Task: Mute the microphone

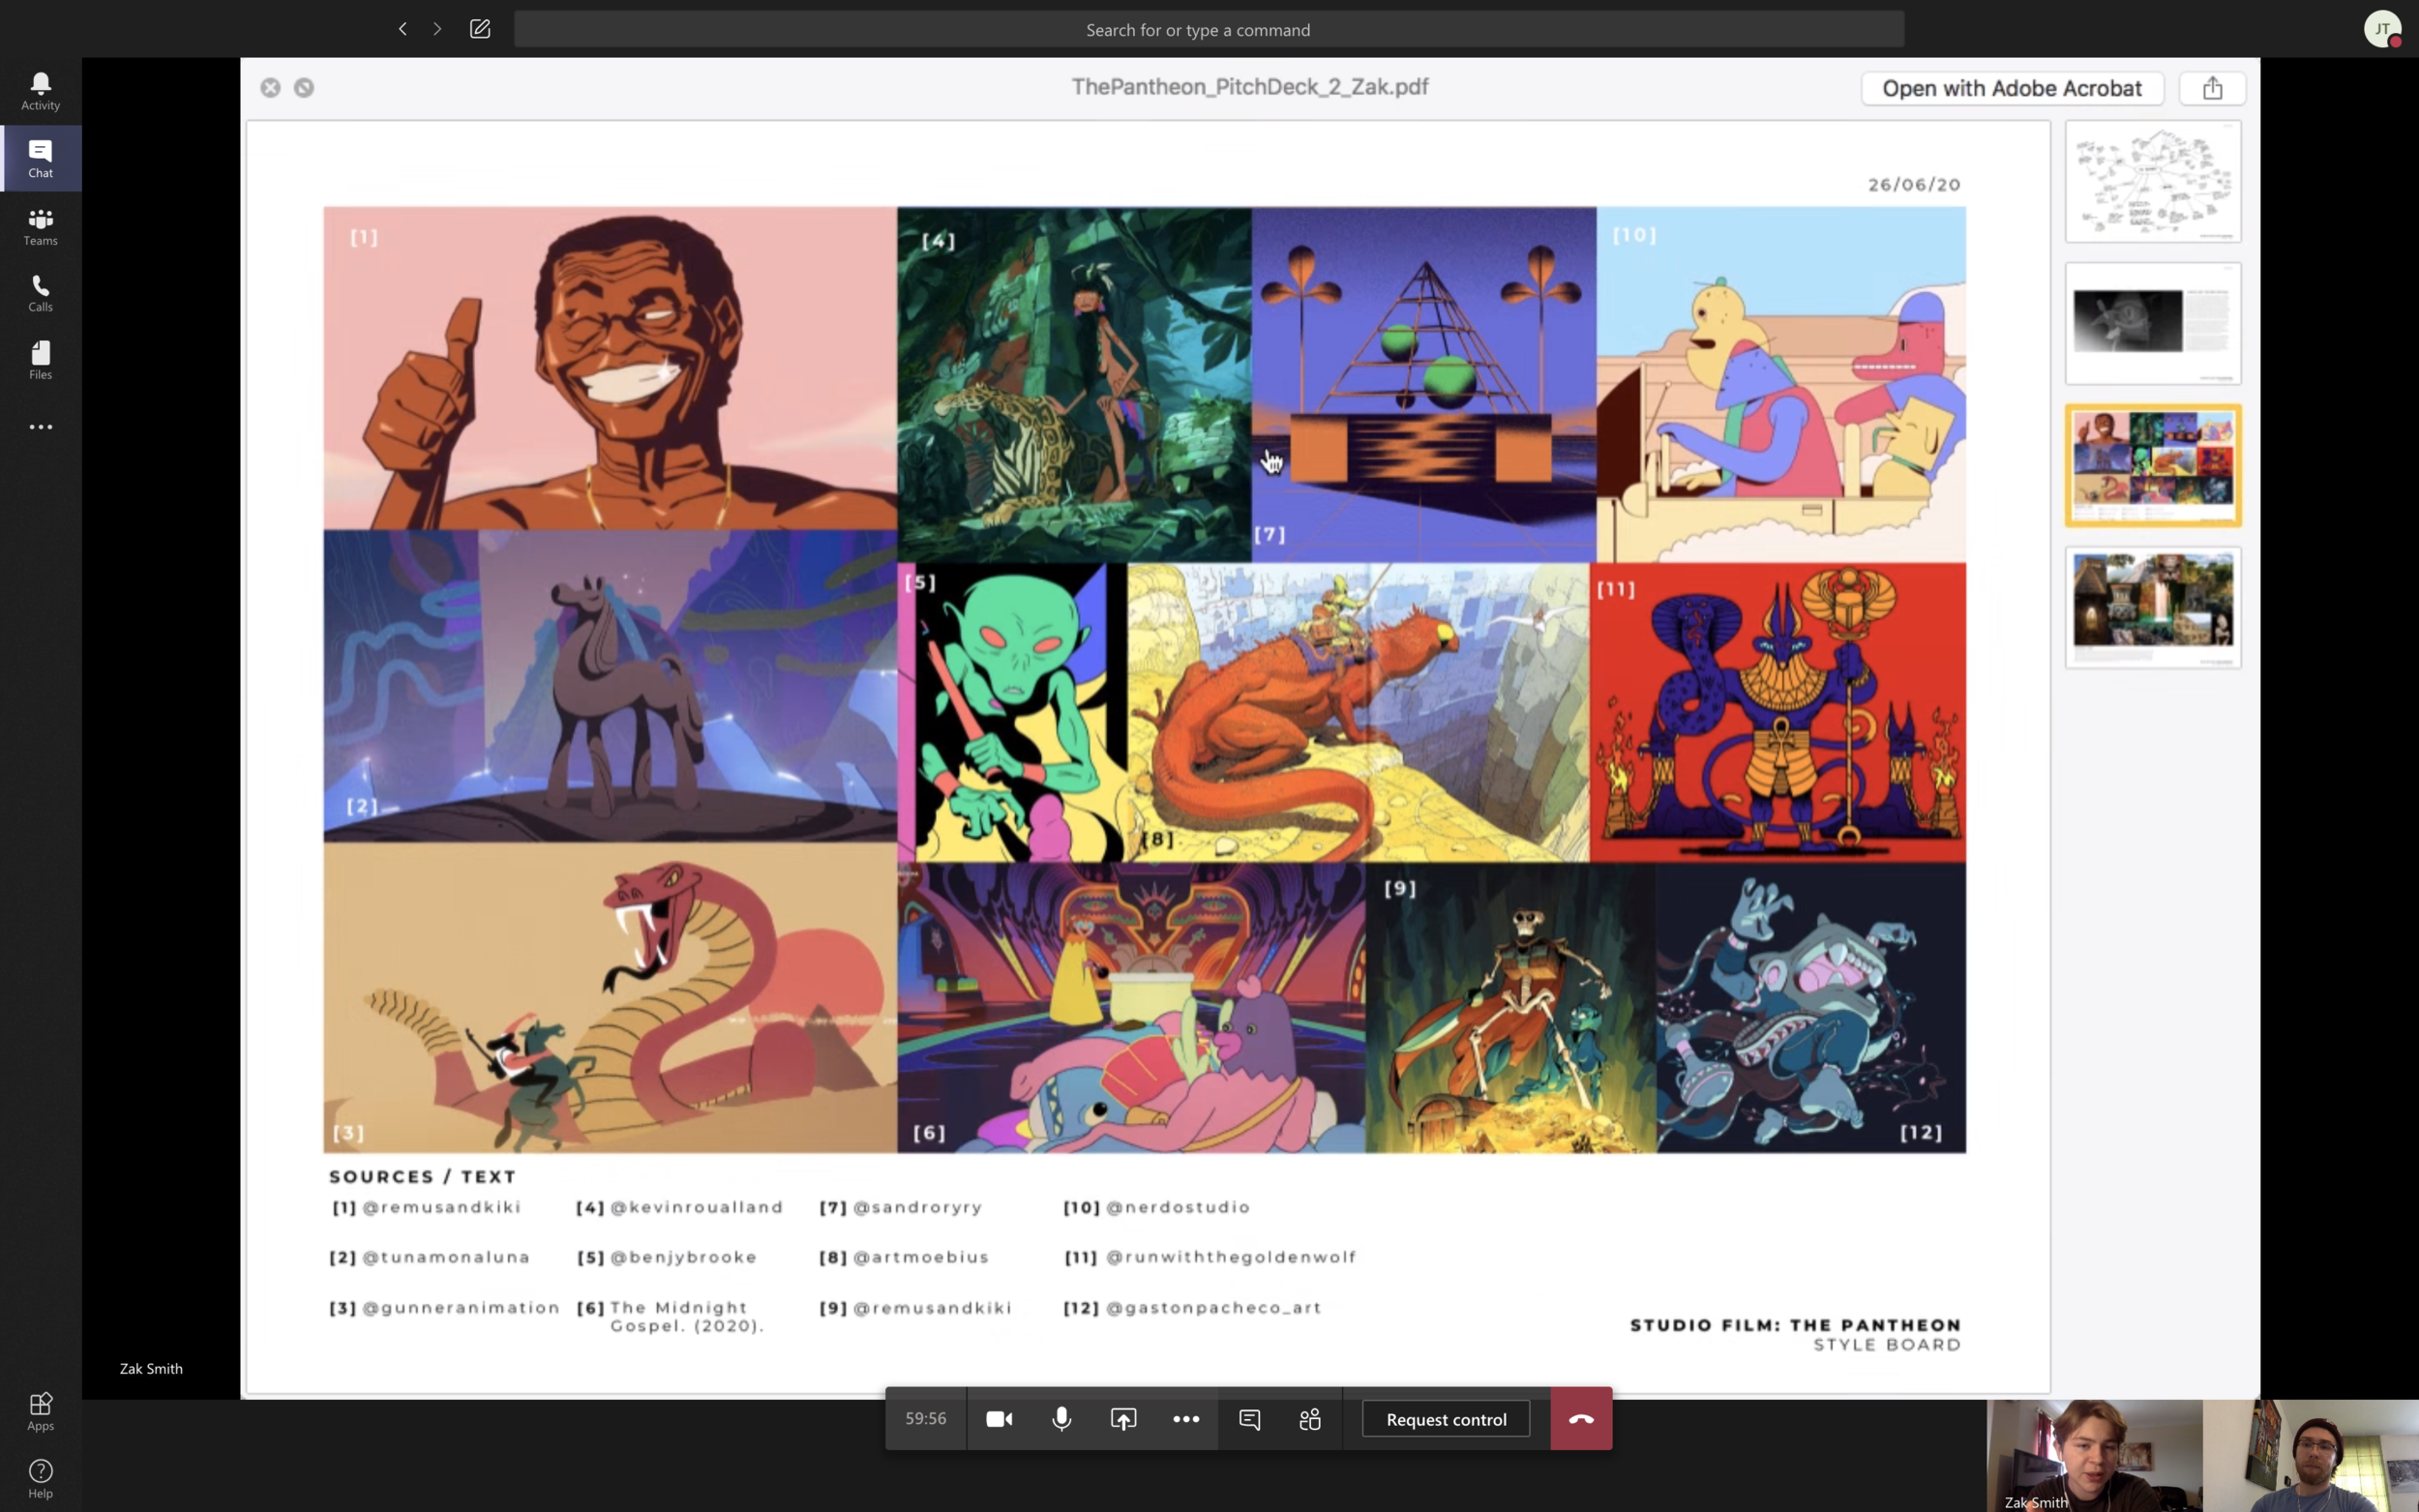Action: pyautogui.click(x=1061, y=1418)
